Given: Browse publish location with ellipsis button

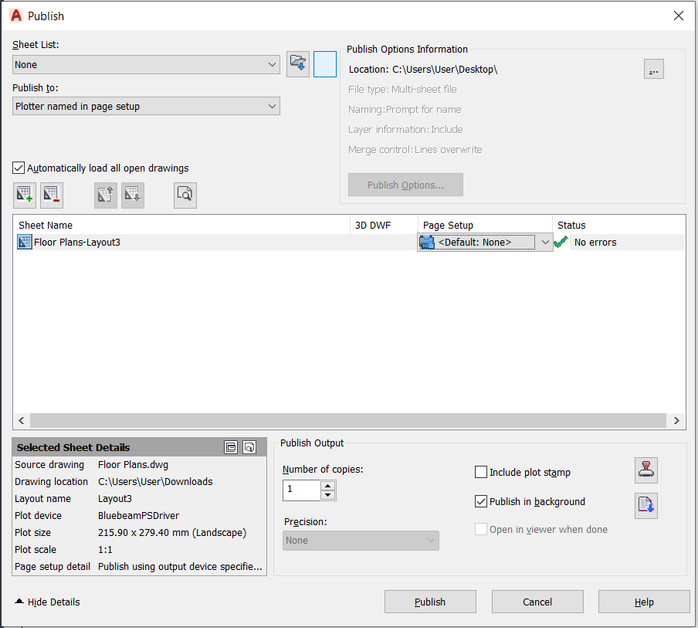Looking at the screenshot, I should [x=653, y=69].
